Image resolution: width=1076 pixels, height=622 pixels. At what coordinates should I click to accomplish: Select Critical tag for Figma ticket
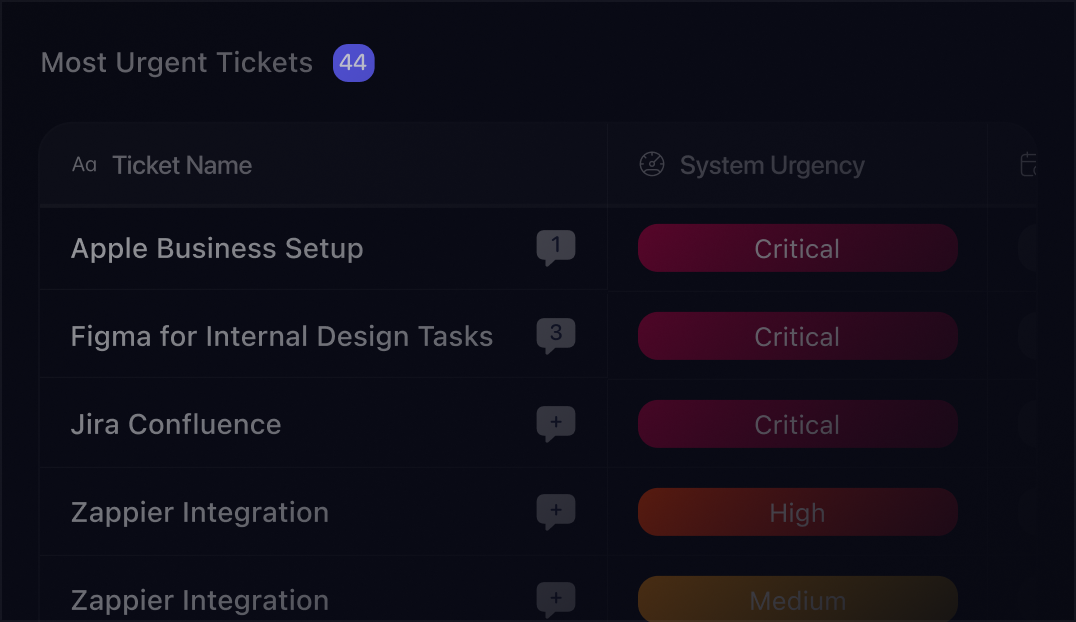pyautogui.click(x=797, y=336)
